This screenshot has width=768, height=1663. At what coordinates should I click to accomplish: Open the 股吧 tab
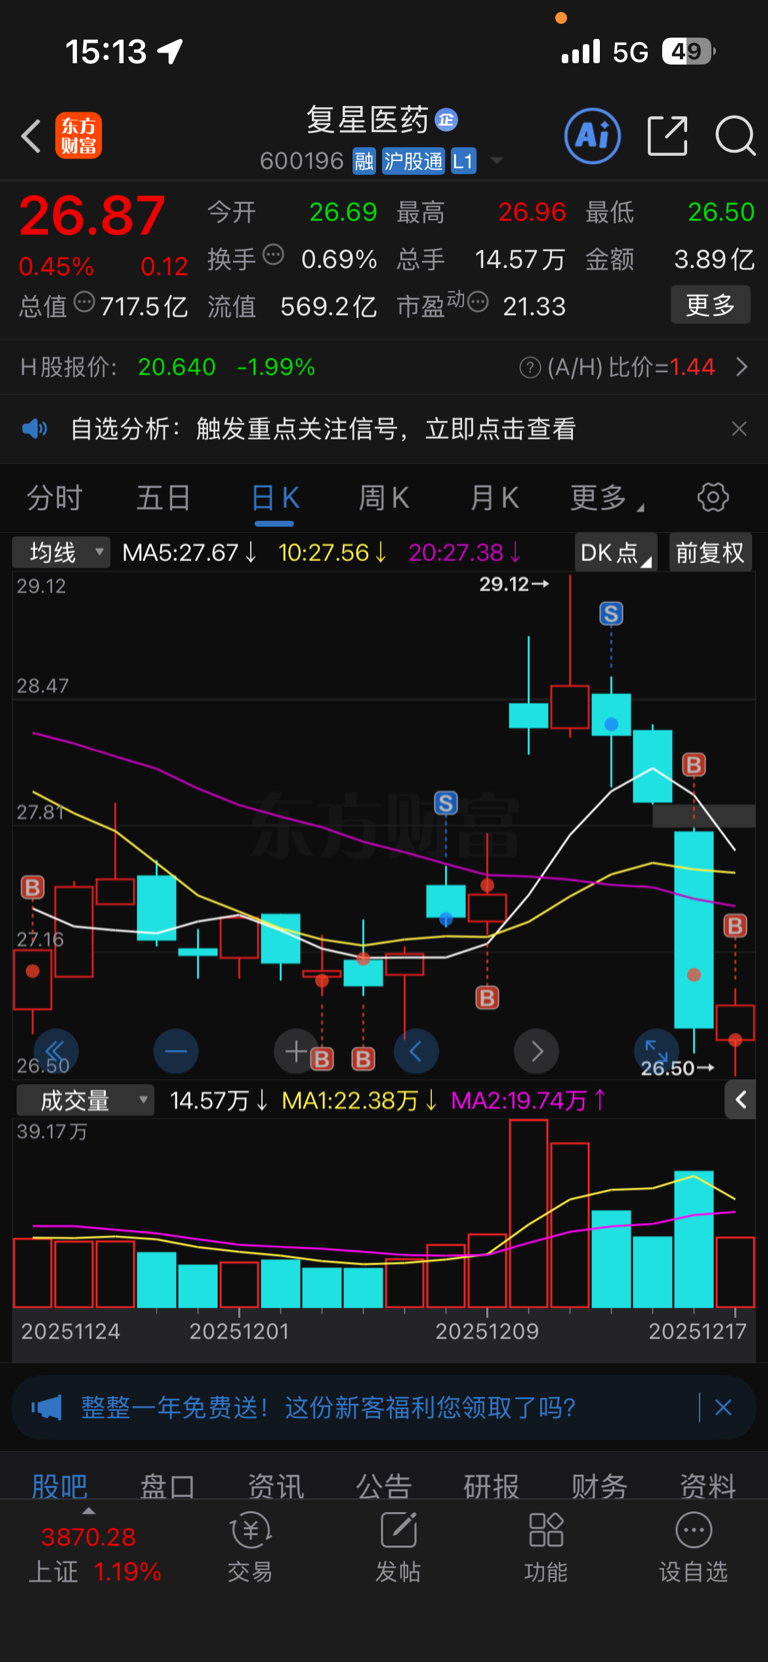[60, 1486]
